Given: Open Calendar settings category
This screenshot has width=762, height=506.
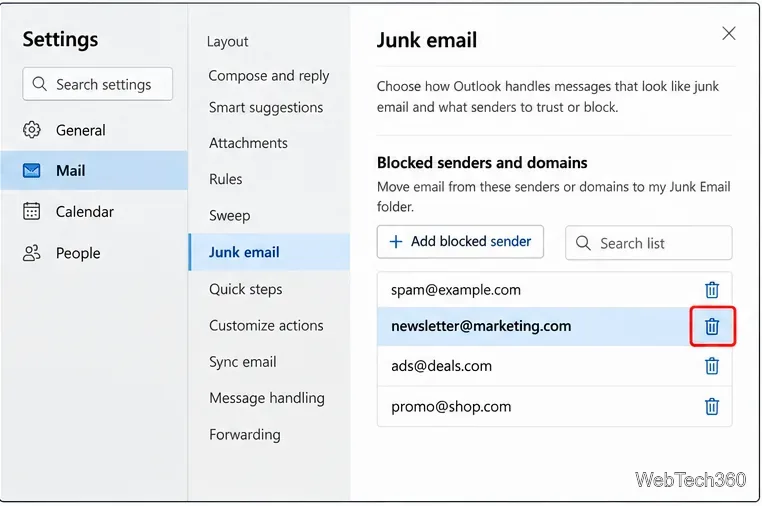Looking at the screenshot, I should 94,211.
